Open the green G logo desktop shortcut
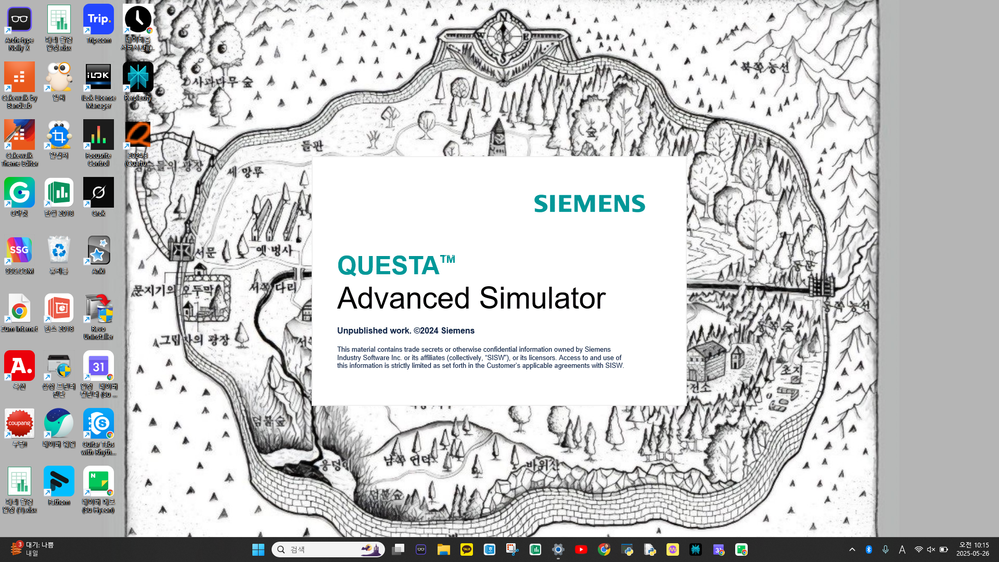Viewport: 999px width, 562px height. tap(19, 196)
